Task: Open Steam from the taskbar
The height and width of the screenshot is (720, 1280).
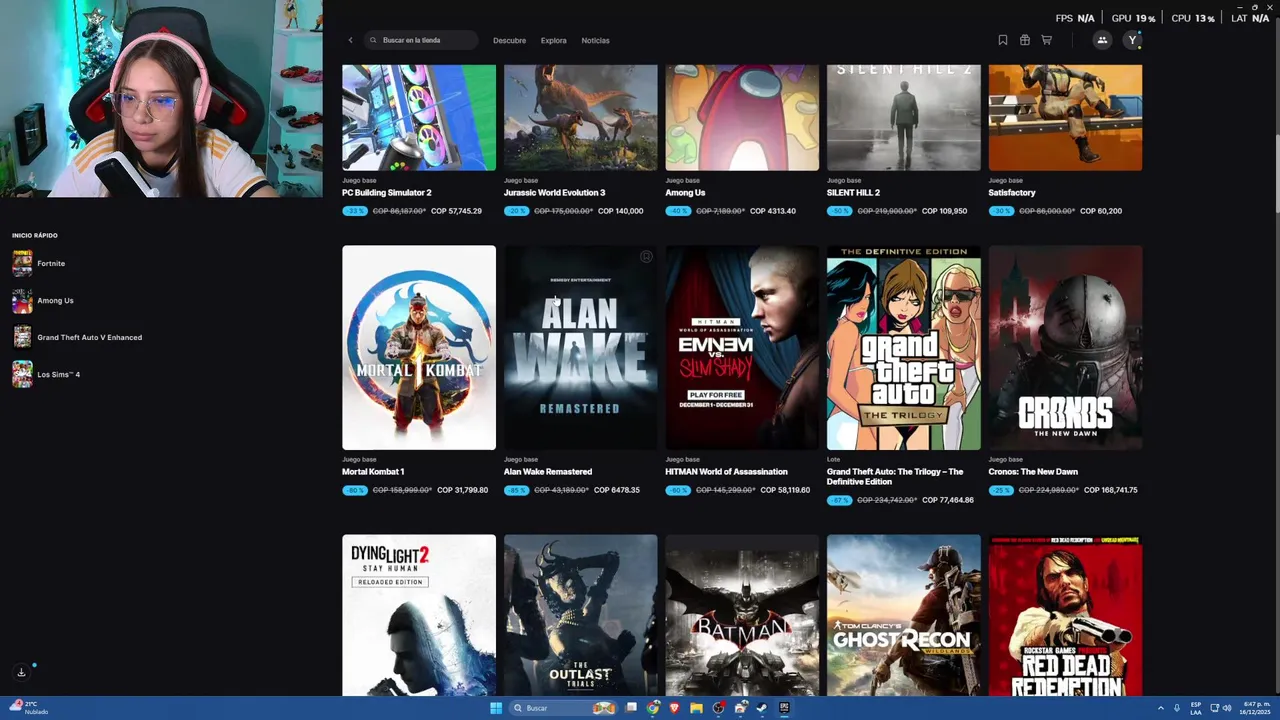Action: pos(761,708)
